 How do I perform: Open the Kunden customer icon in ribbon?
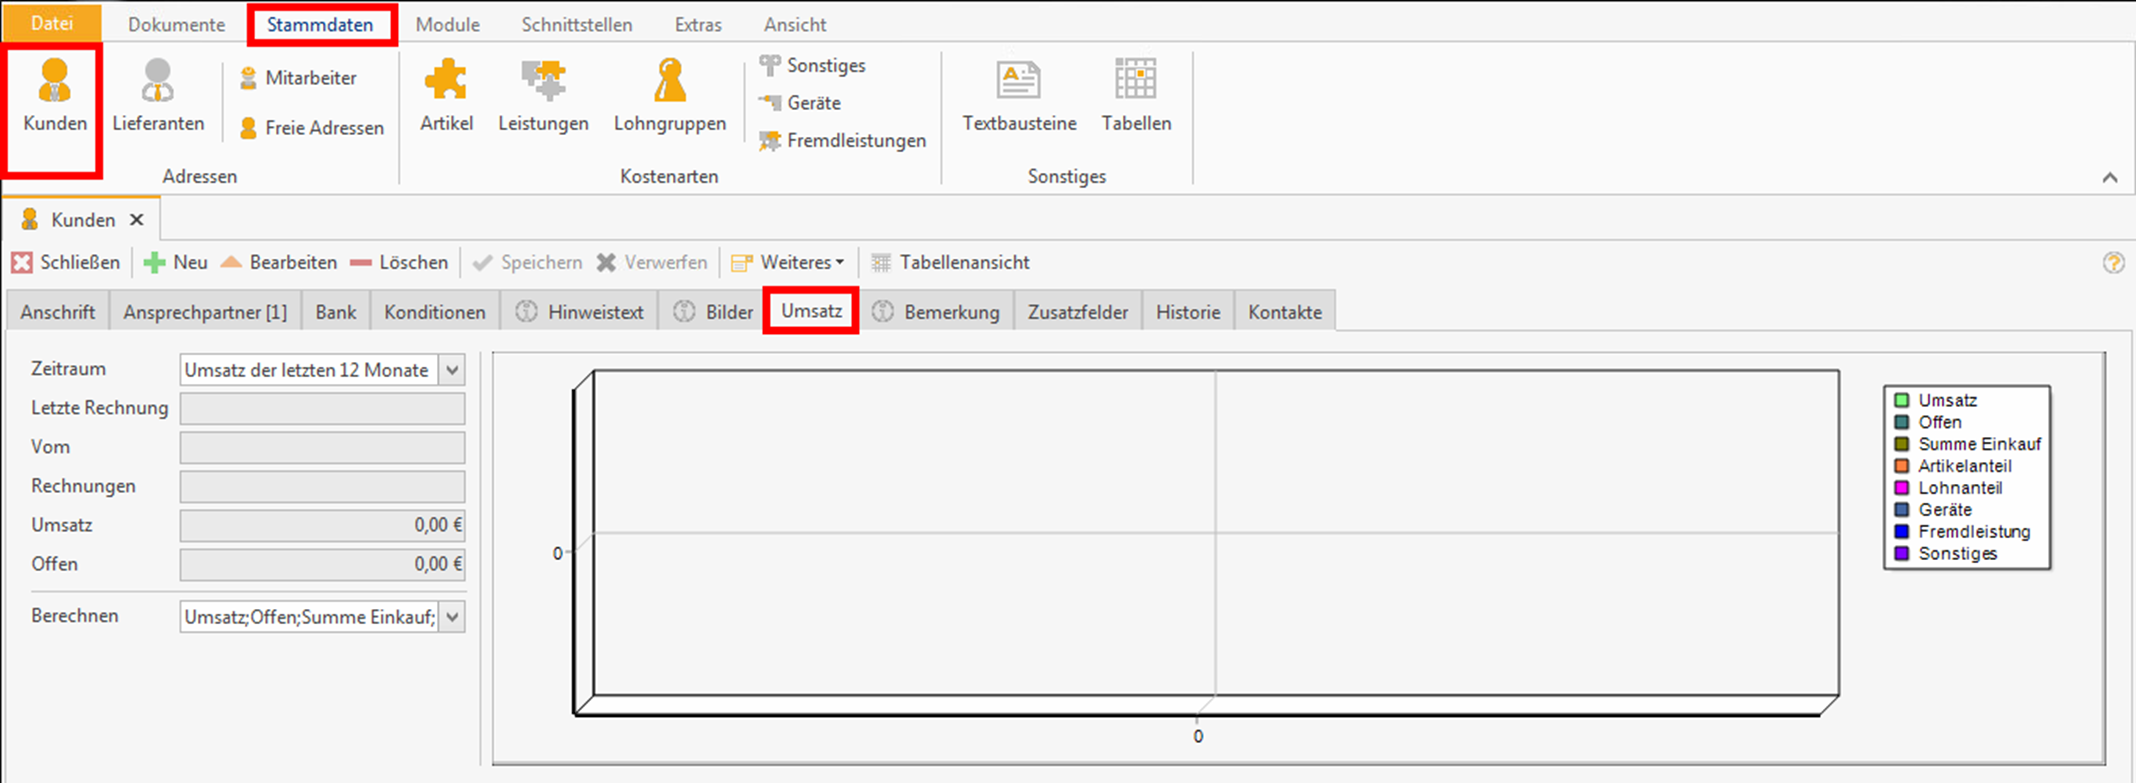[x=54, y=96]
